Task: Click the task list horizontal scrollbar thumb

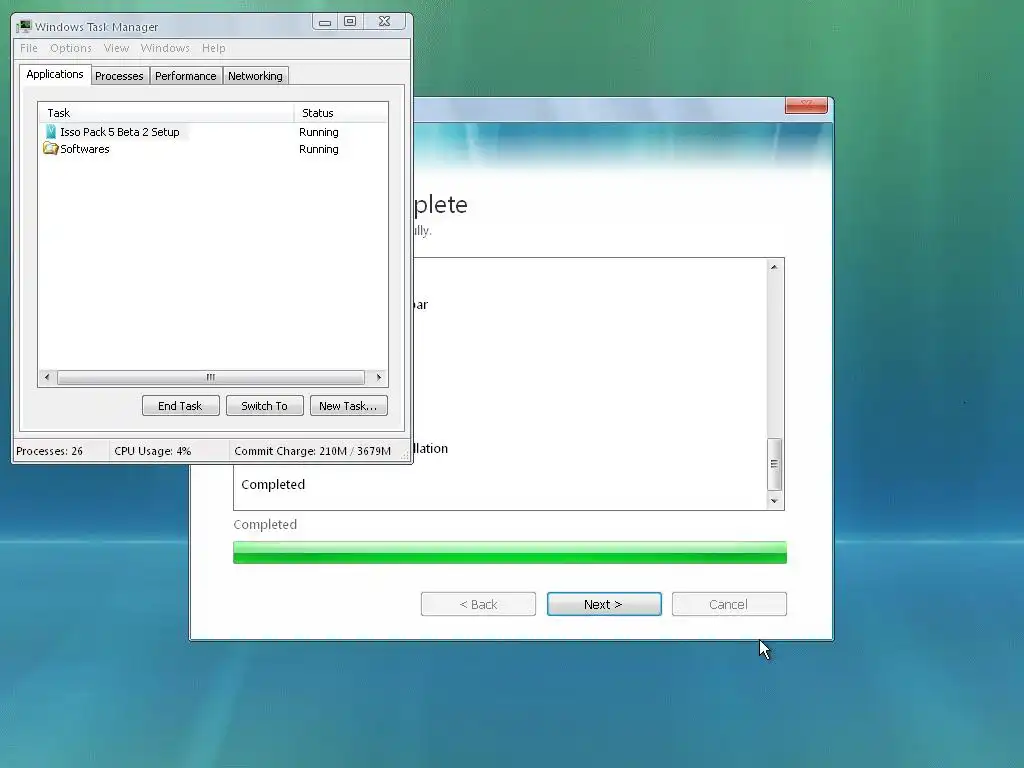Action: point(211,377)
